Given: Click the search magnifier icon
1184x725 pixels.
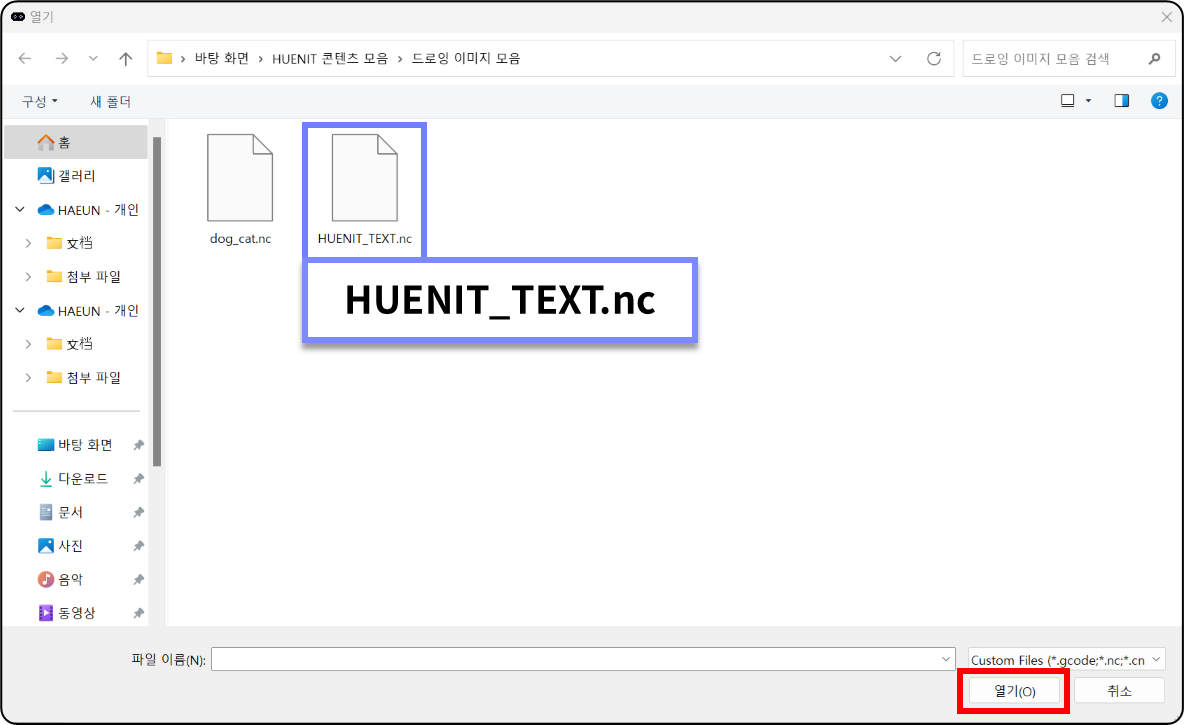Looking at the screenshot, I should pyautogui.click(x=1155, y=59).
